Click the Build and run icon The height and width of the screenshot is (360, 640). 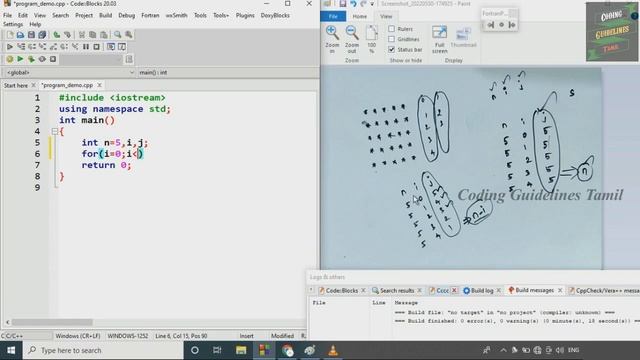tap(31, 59)
